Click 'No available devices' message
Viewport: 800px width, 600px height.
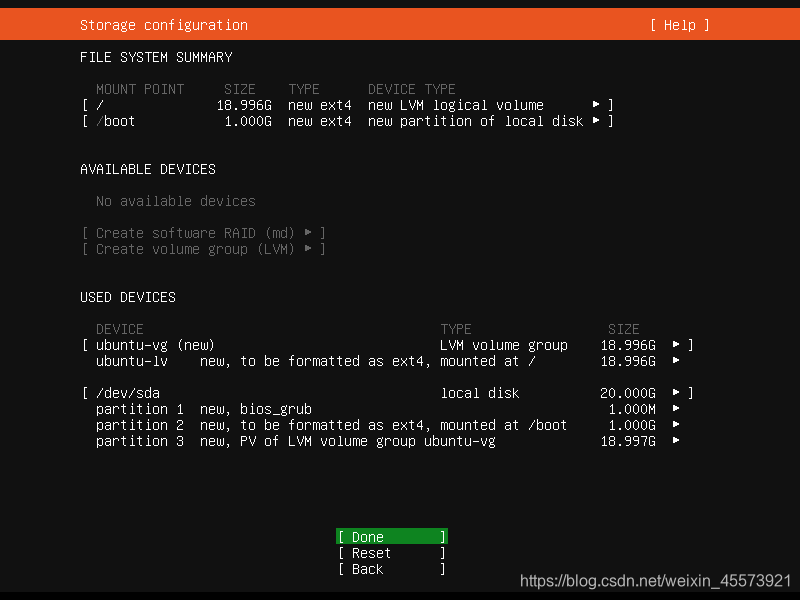click(176, 201)
